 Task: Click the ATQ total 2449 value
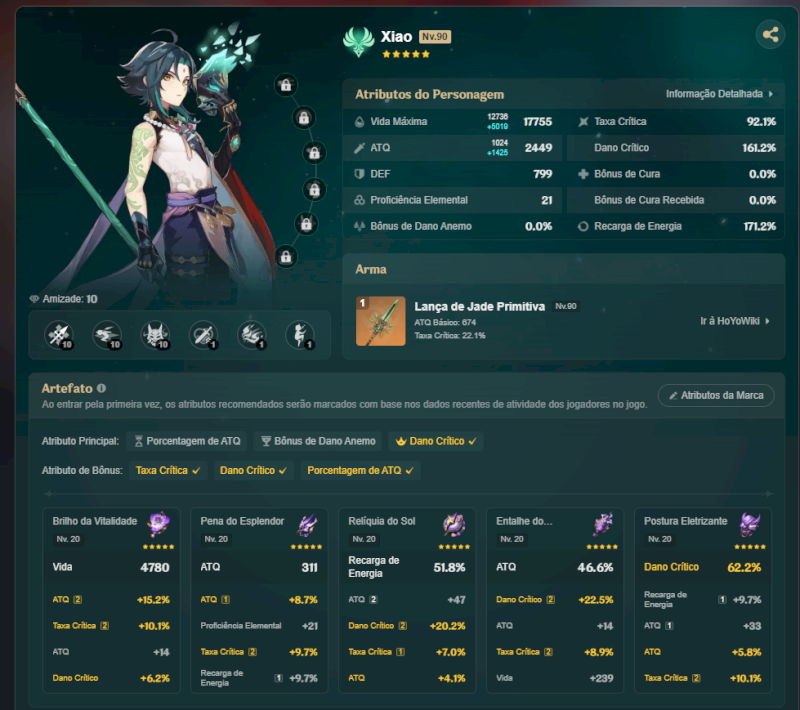(538, 148)
